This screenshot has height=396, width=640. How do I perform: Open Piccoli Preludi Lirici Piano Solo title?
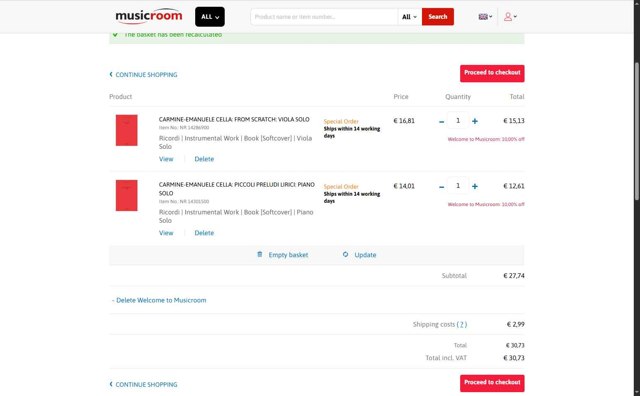coord(237,189)
